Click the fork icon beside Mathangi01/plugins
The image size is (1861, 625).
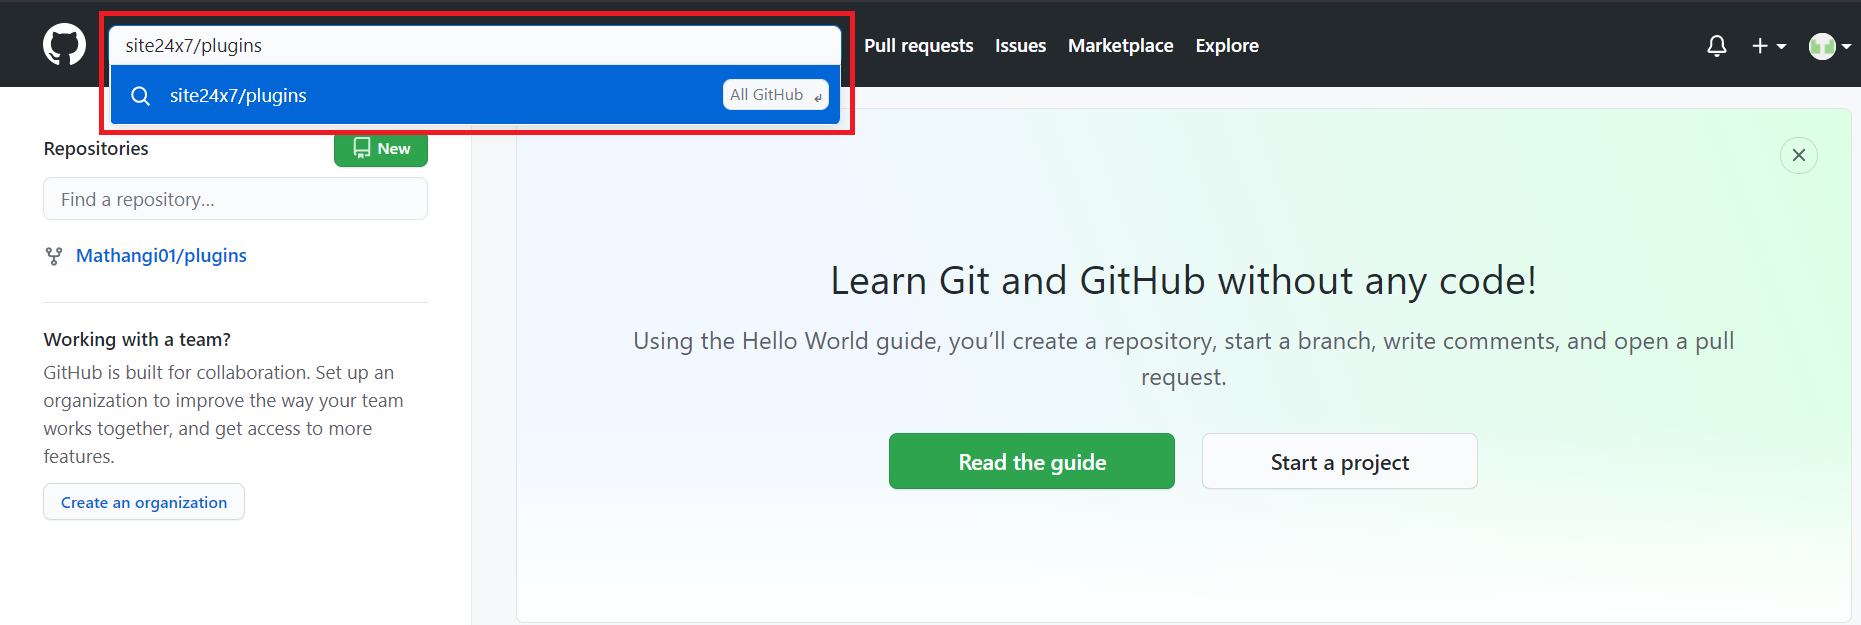click(54, 256)
